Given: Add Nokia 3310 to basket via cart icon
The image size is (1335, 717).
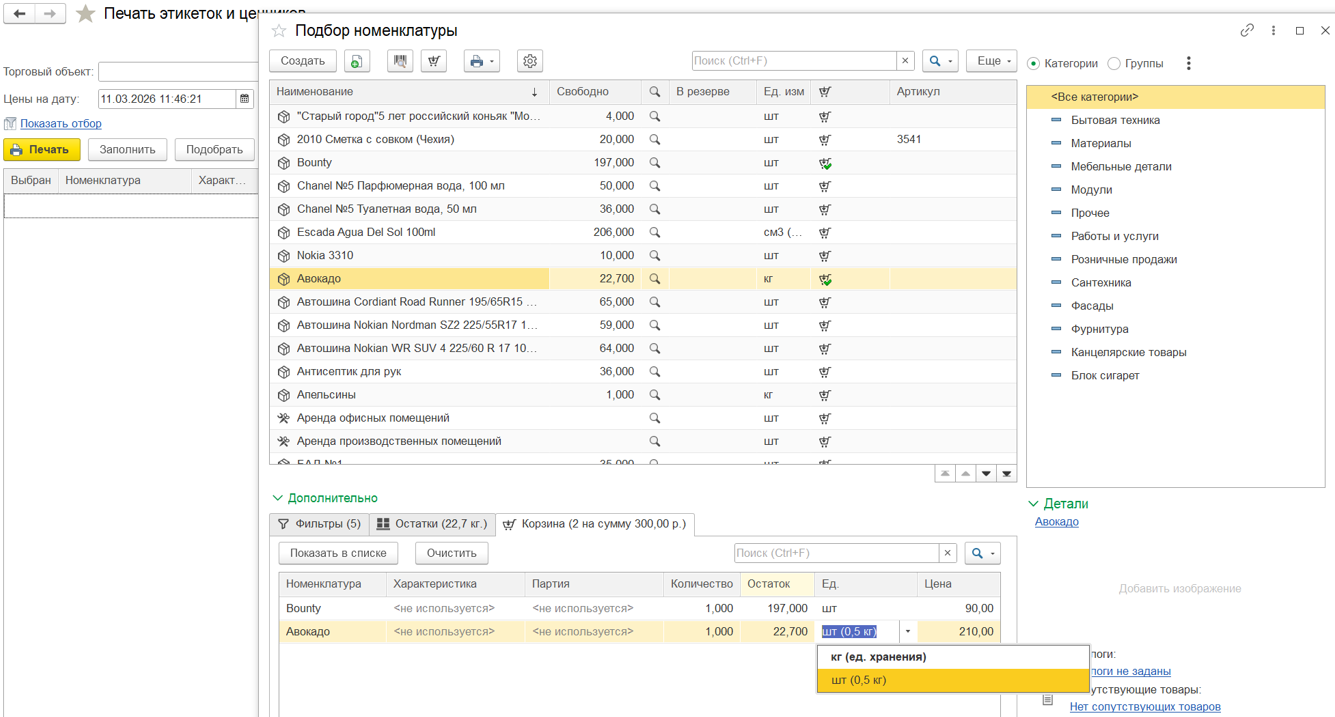Looking at the screenshot, I should [x=824, y=256].
